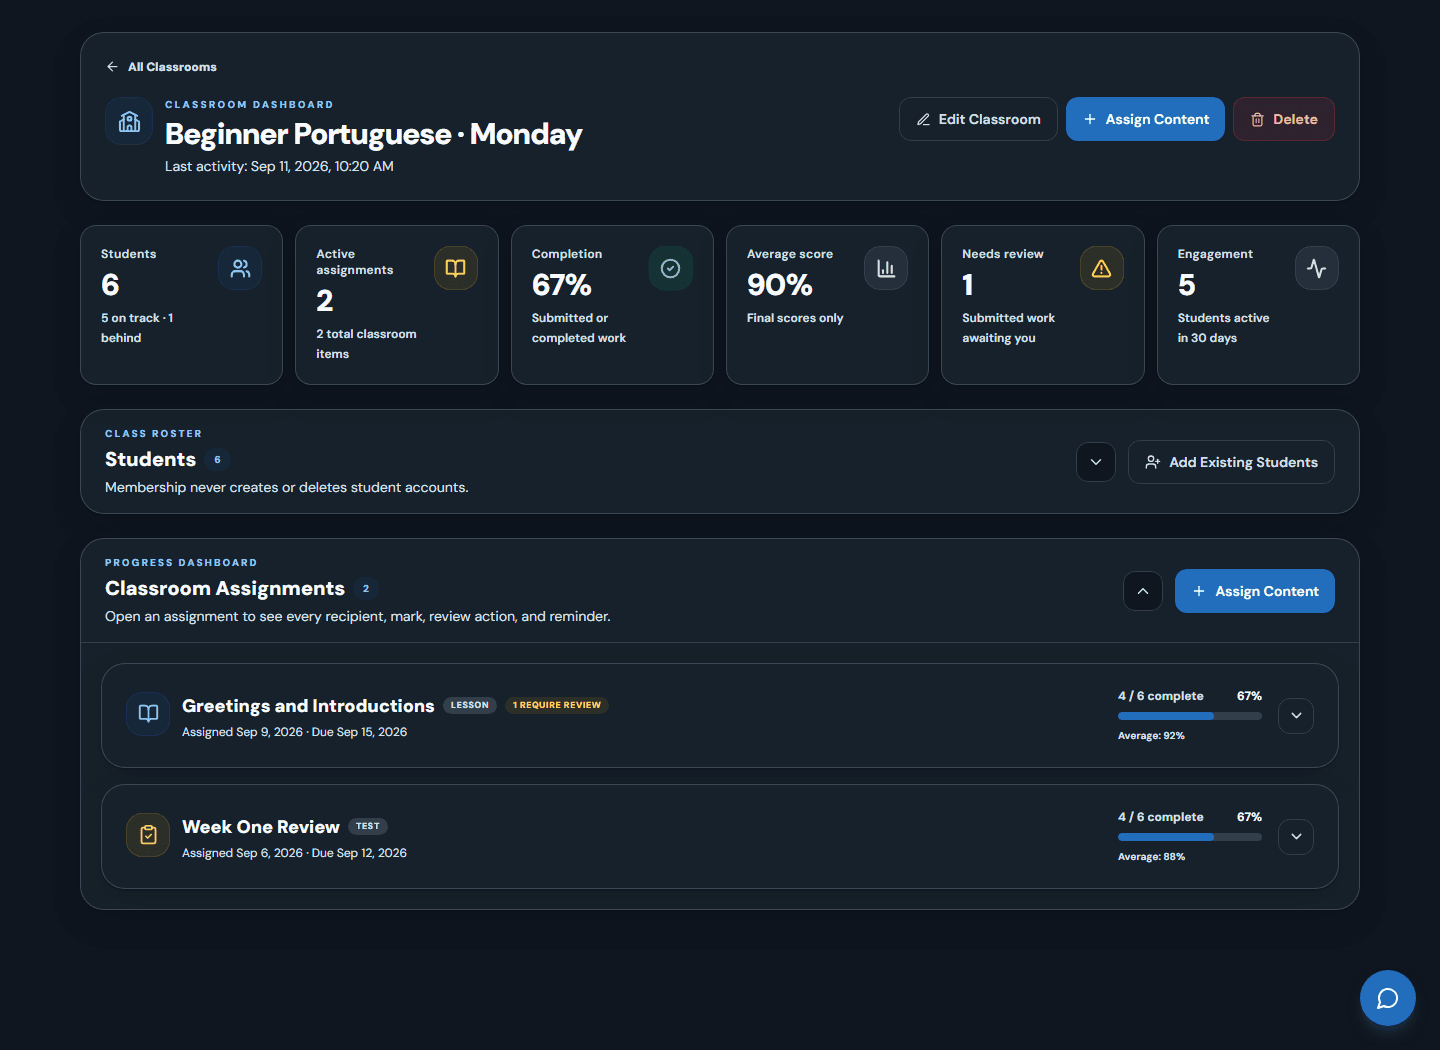Click the Membership never creates or deletes text
Screen dimensions: 1440x1050
[x=286, y=487]
